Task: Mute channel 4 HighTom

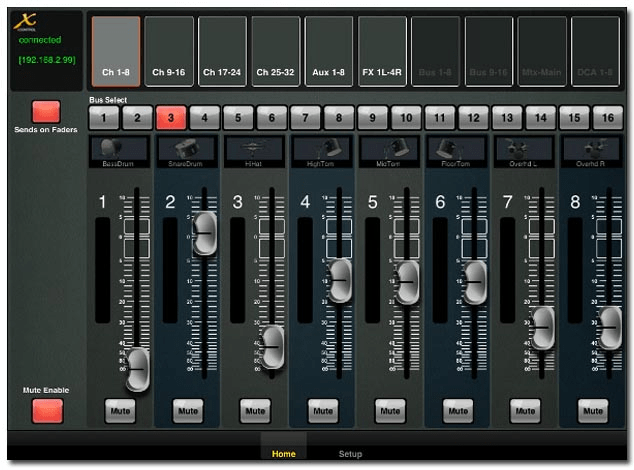Action: [323, 411]
